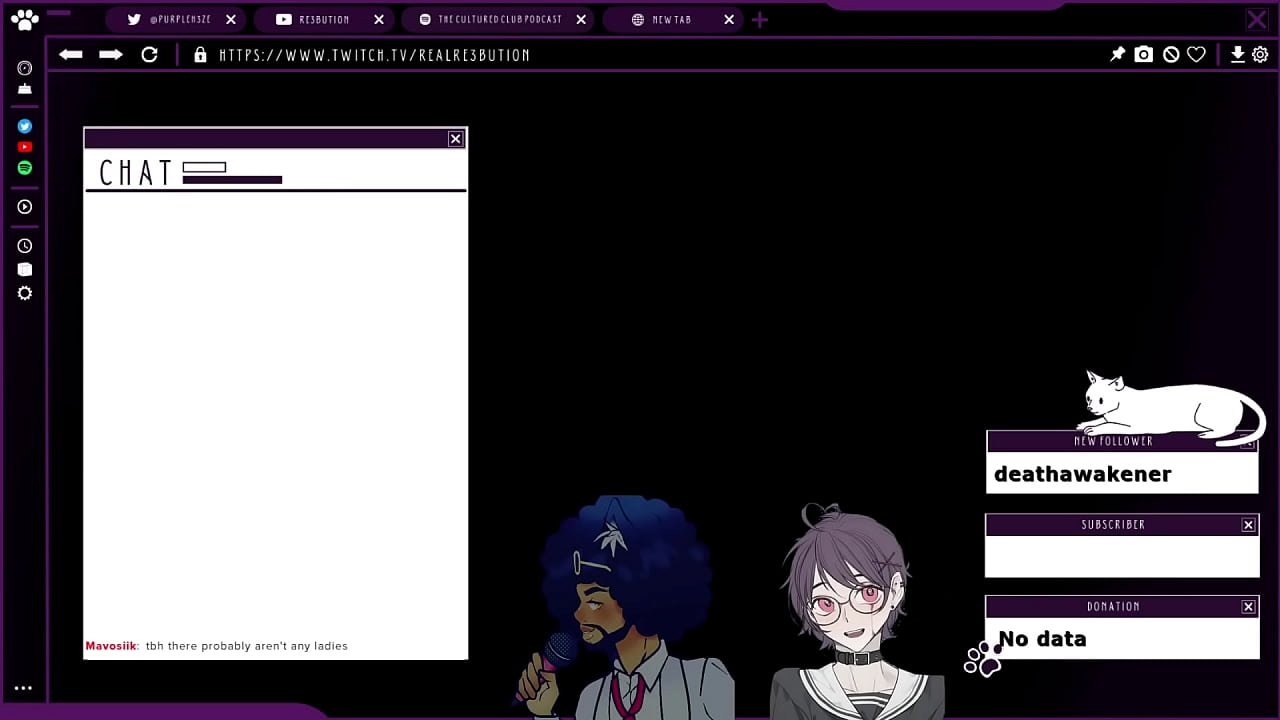
Task: Click the heart favorite icon in the toolbar
Action: tap(1196, 55)
